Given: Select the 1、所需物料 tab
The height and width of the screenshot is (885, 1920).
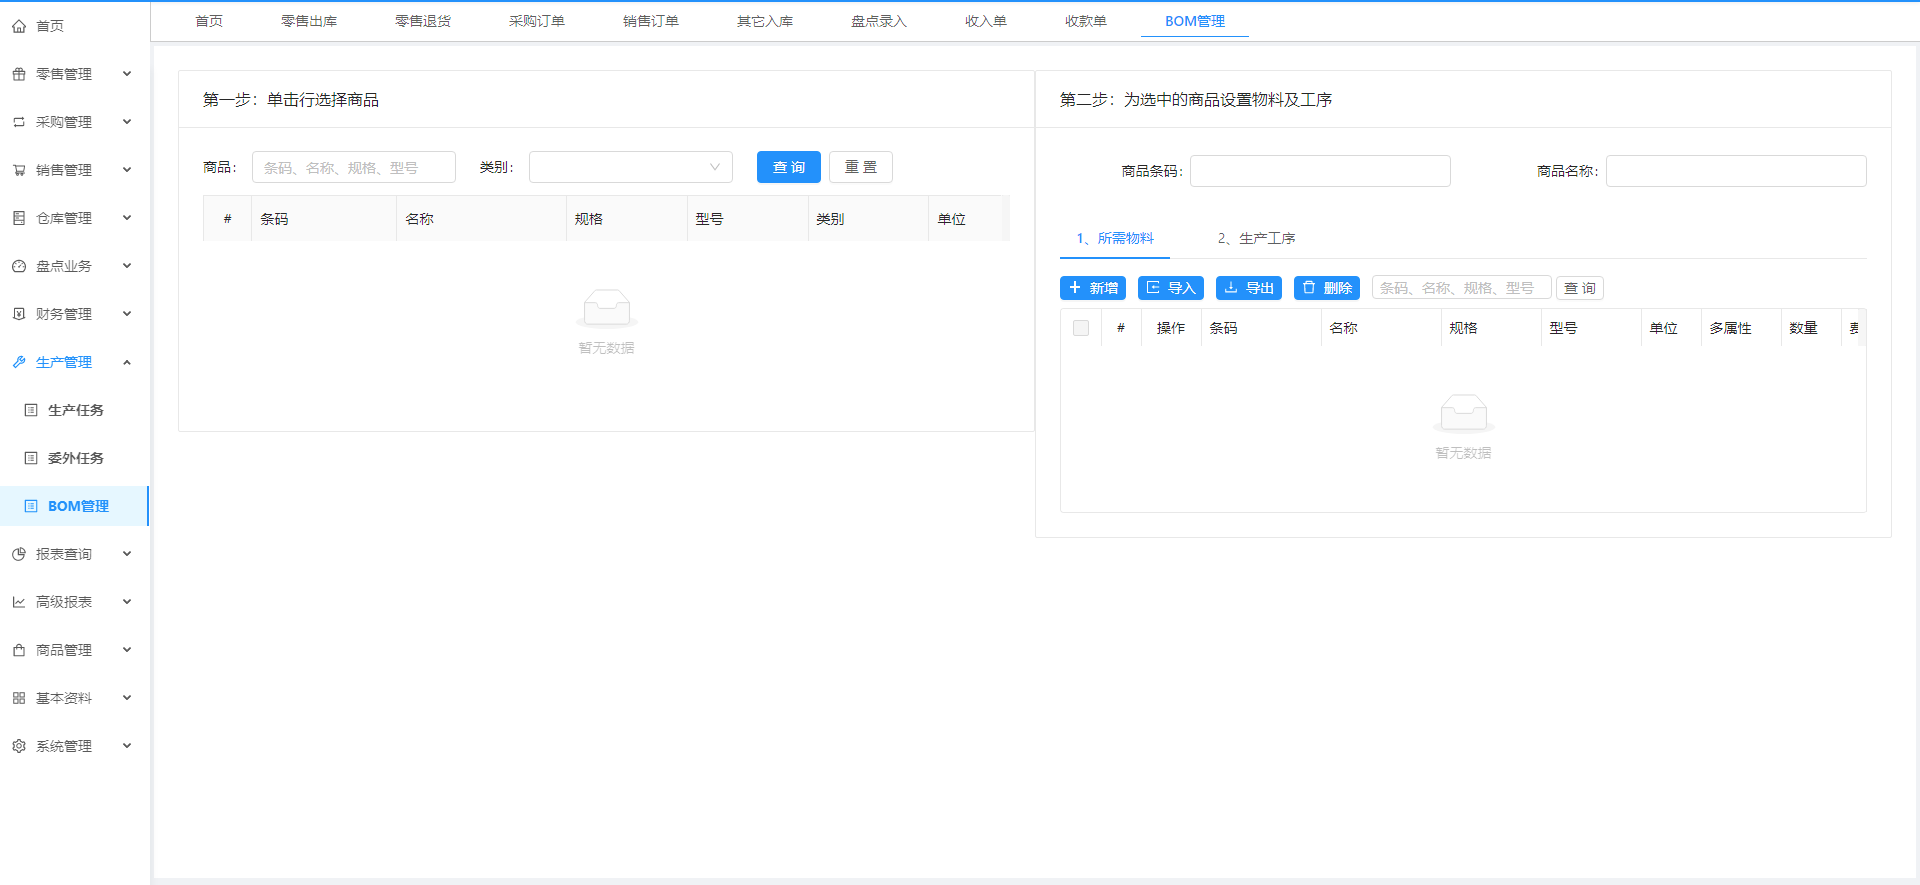Looking at the screenshot, I should [x=1115, y=238].
